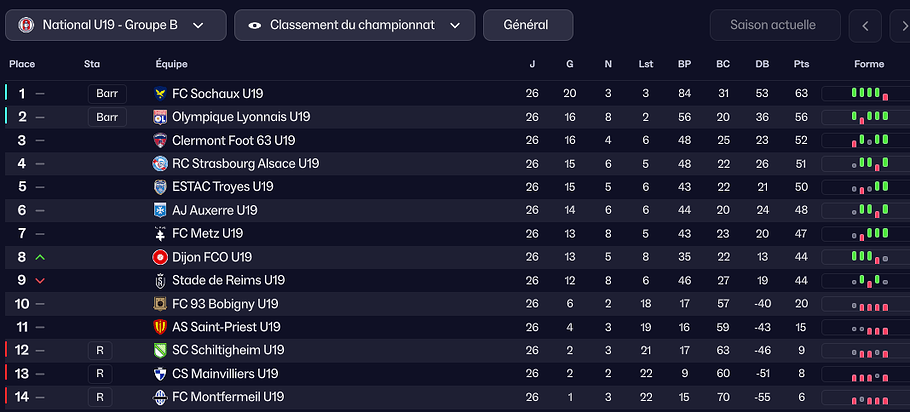Image resolution: width=910 pixels, height=412 pixels.
Task: Click the Barr status badge for FC Sochaux
Action: click(106, 94)
